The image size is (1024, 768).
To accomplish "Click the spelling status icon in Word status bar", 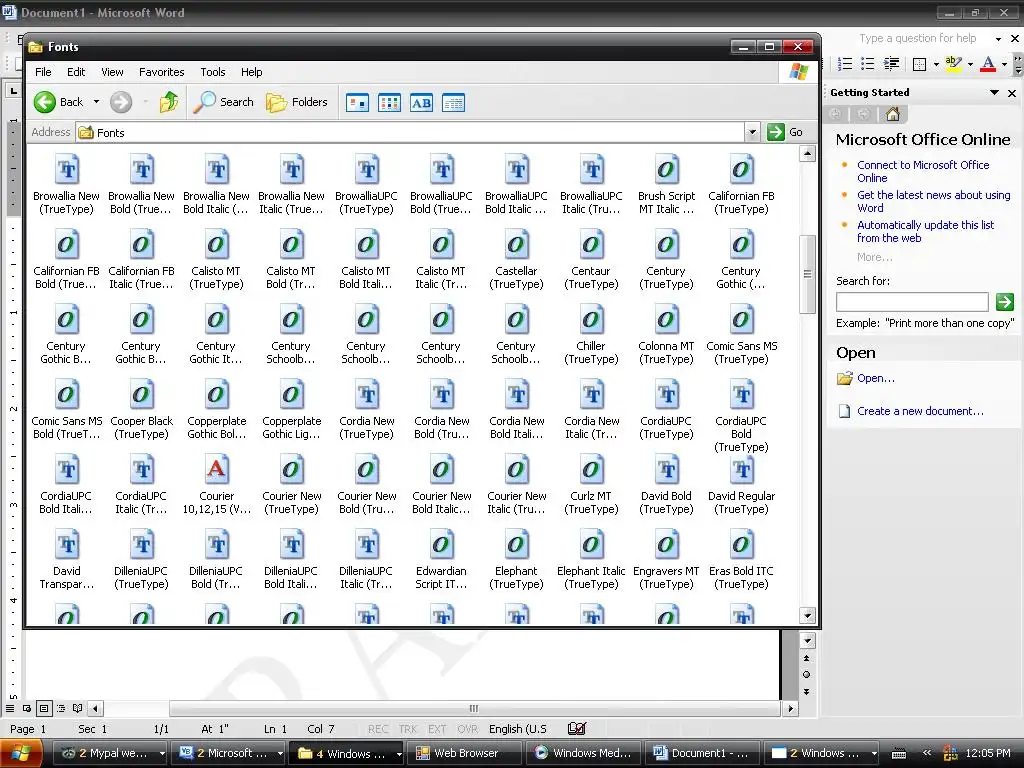I will tap(577, 728).
